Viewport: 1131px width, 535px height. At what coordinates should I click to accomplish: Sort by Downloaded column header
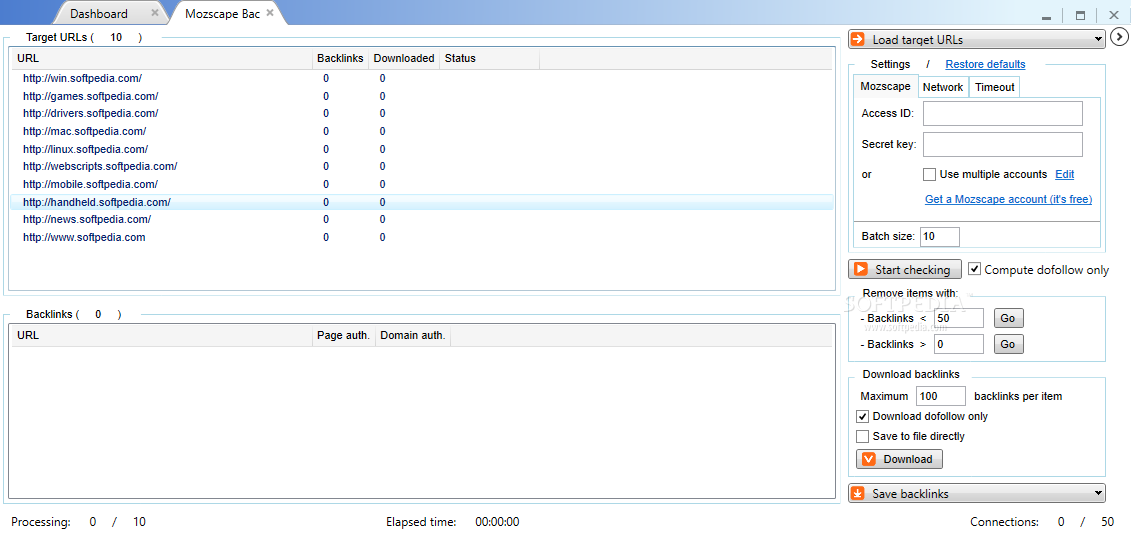[404, 58]
